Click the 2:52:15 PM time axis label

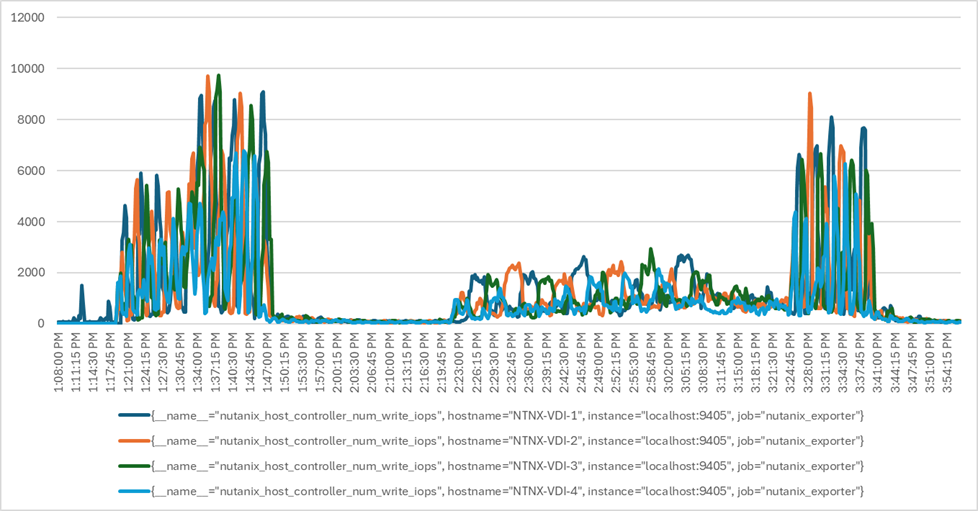pos(616,363)
